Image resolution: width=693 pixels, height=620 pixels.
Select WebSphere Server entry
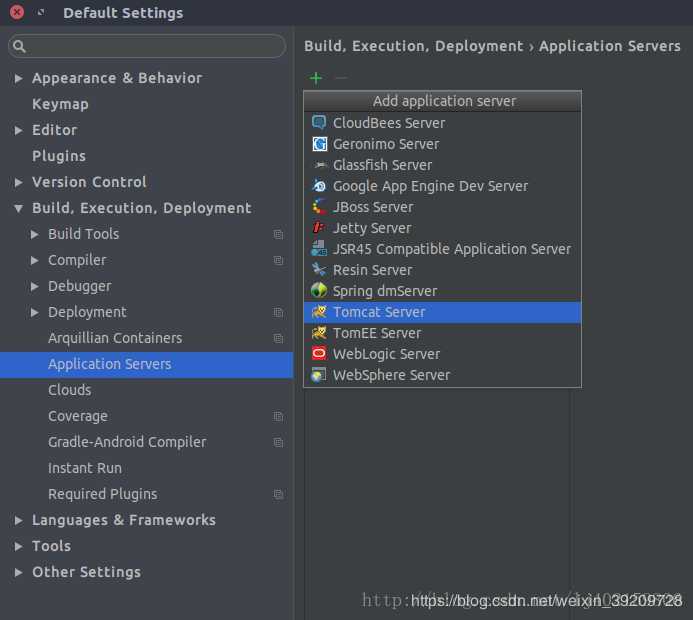coord(442,375)
